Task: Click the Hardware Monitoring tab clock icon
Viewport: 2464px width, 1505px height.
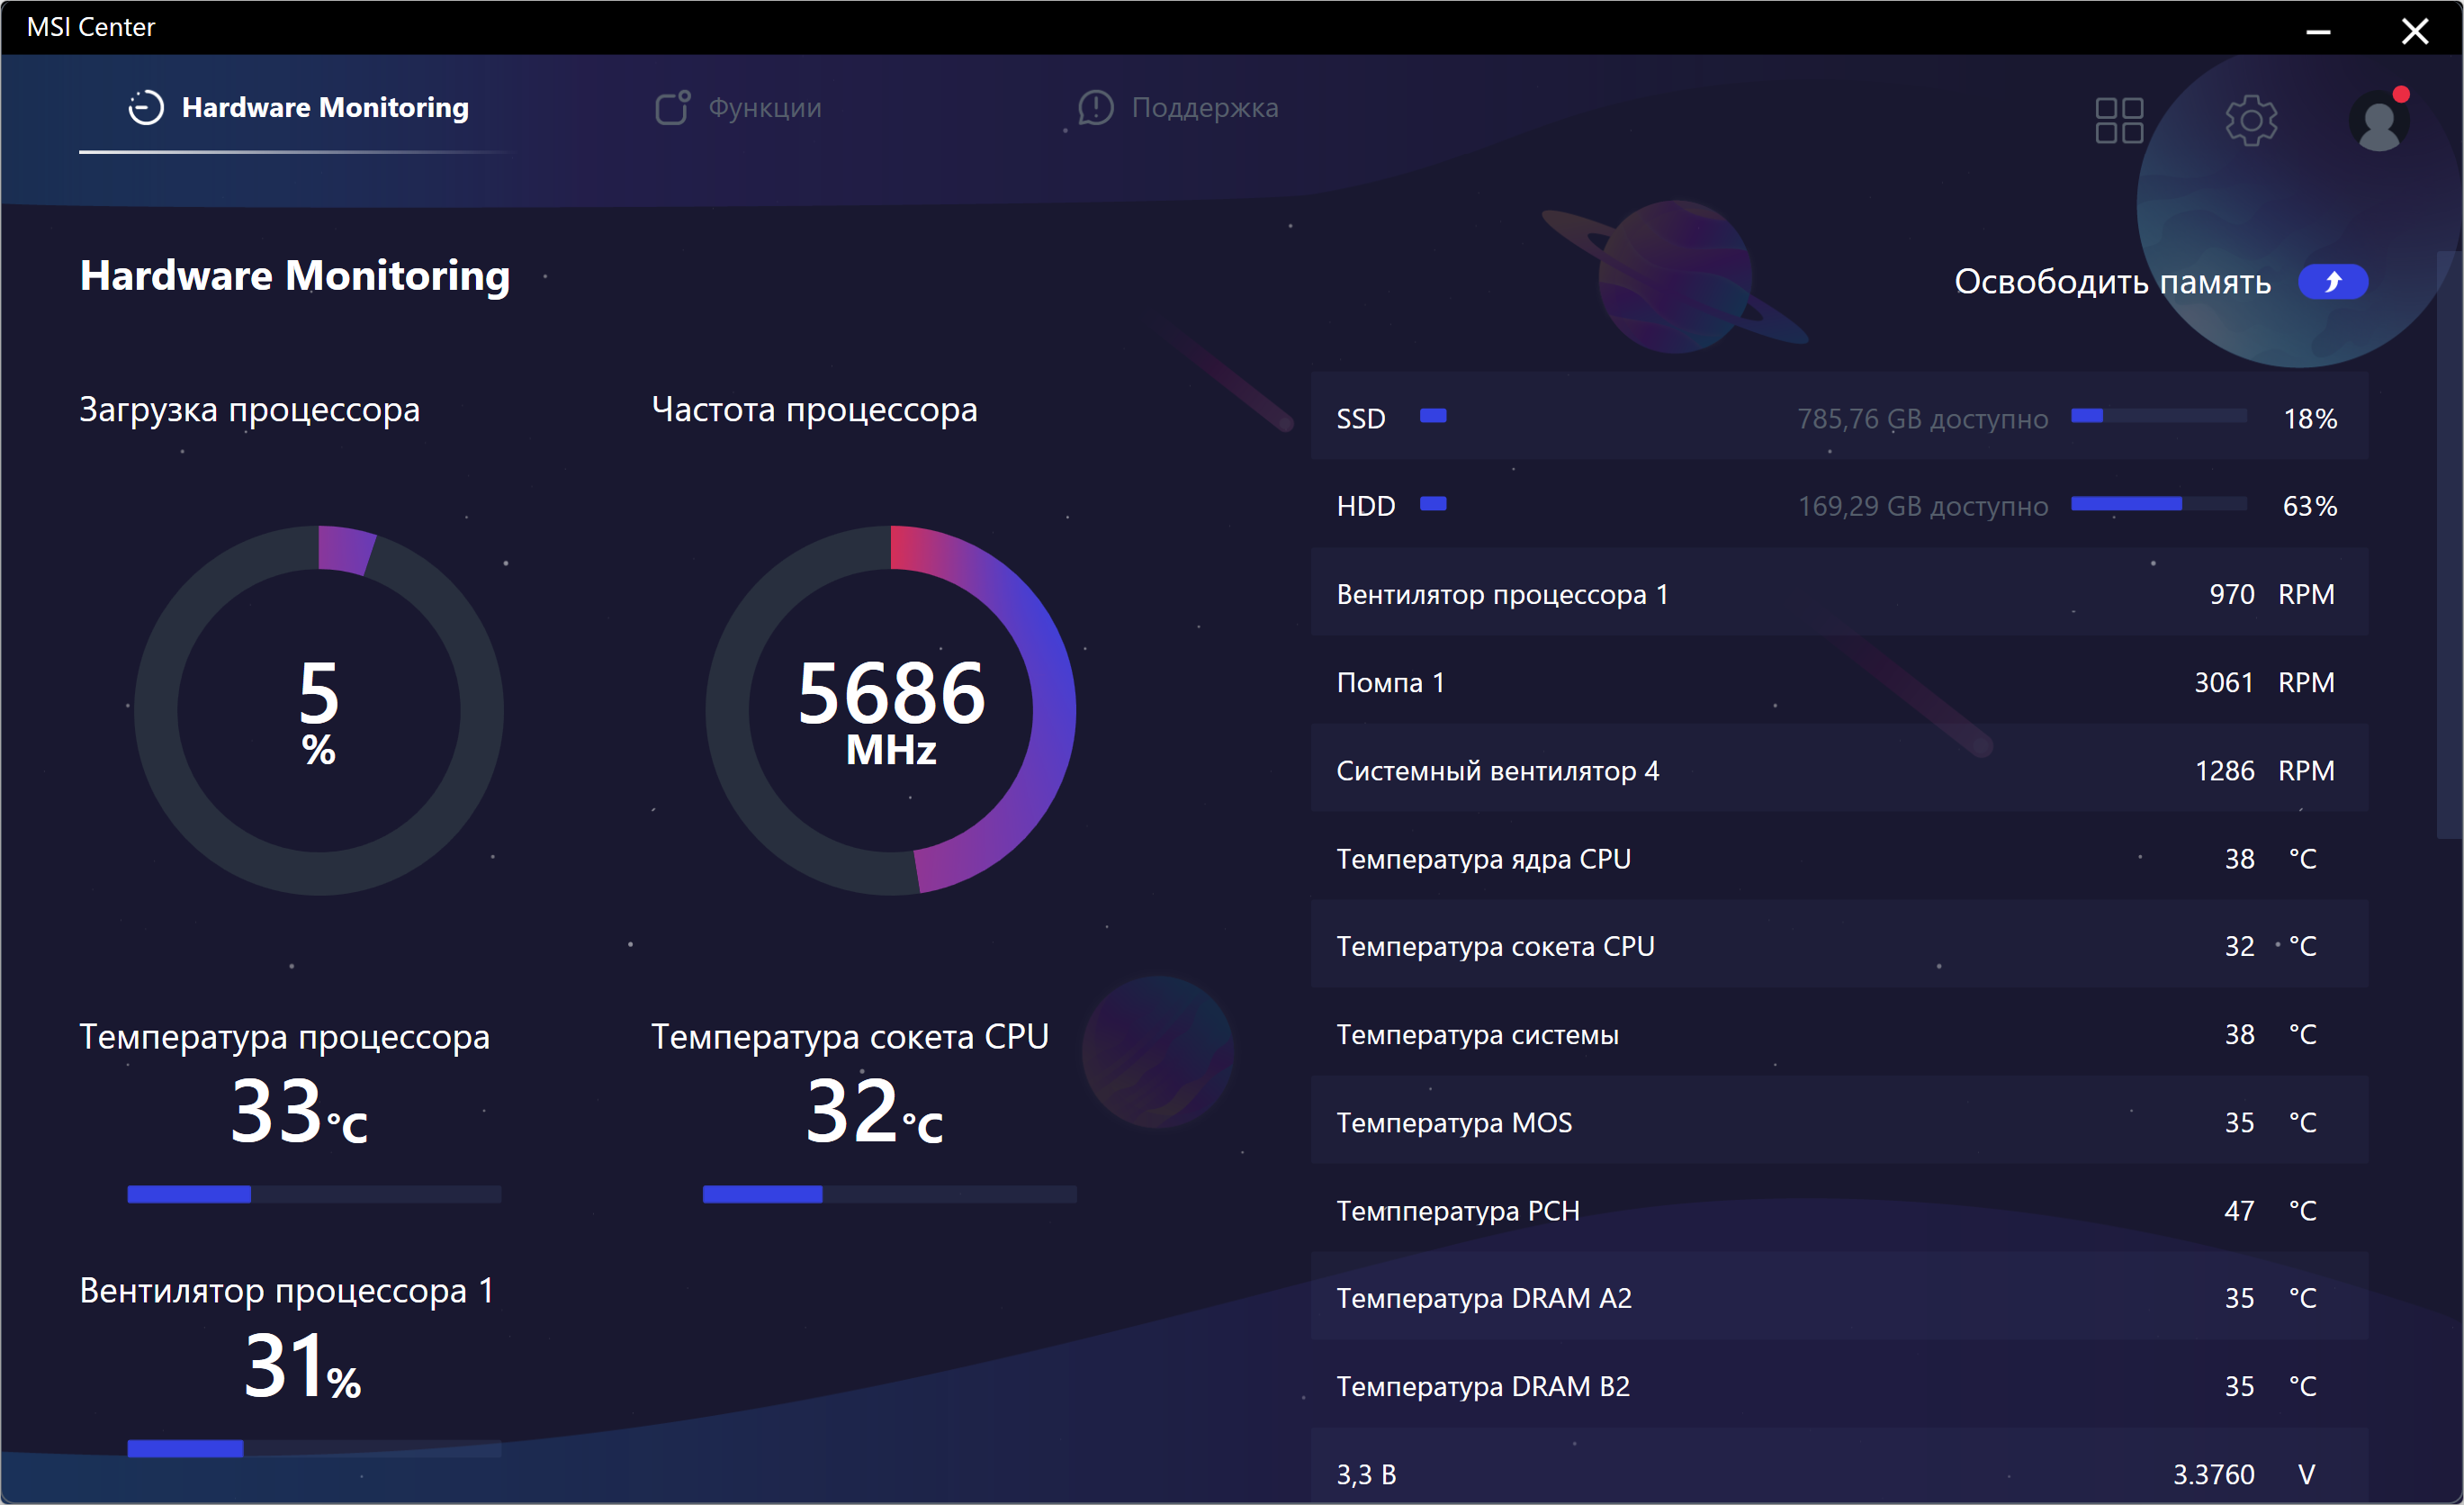Action: pos(146,107)
